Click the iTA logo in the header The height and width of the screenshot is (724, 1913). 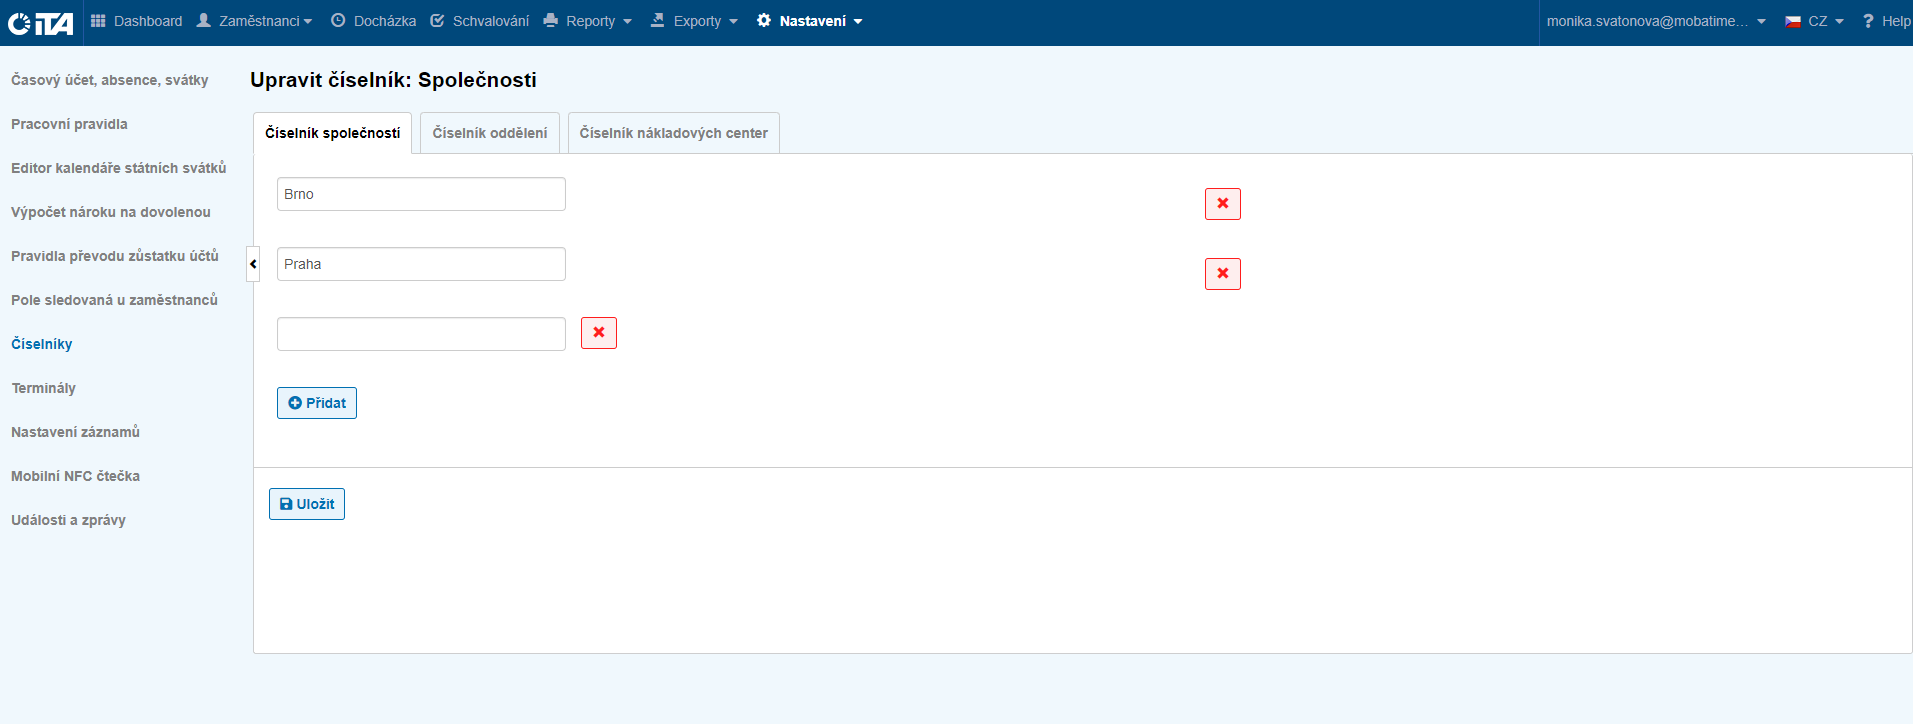pos(40,22)
